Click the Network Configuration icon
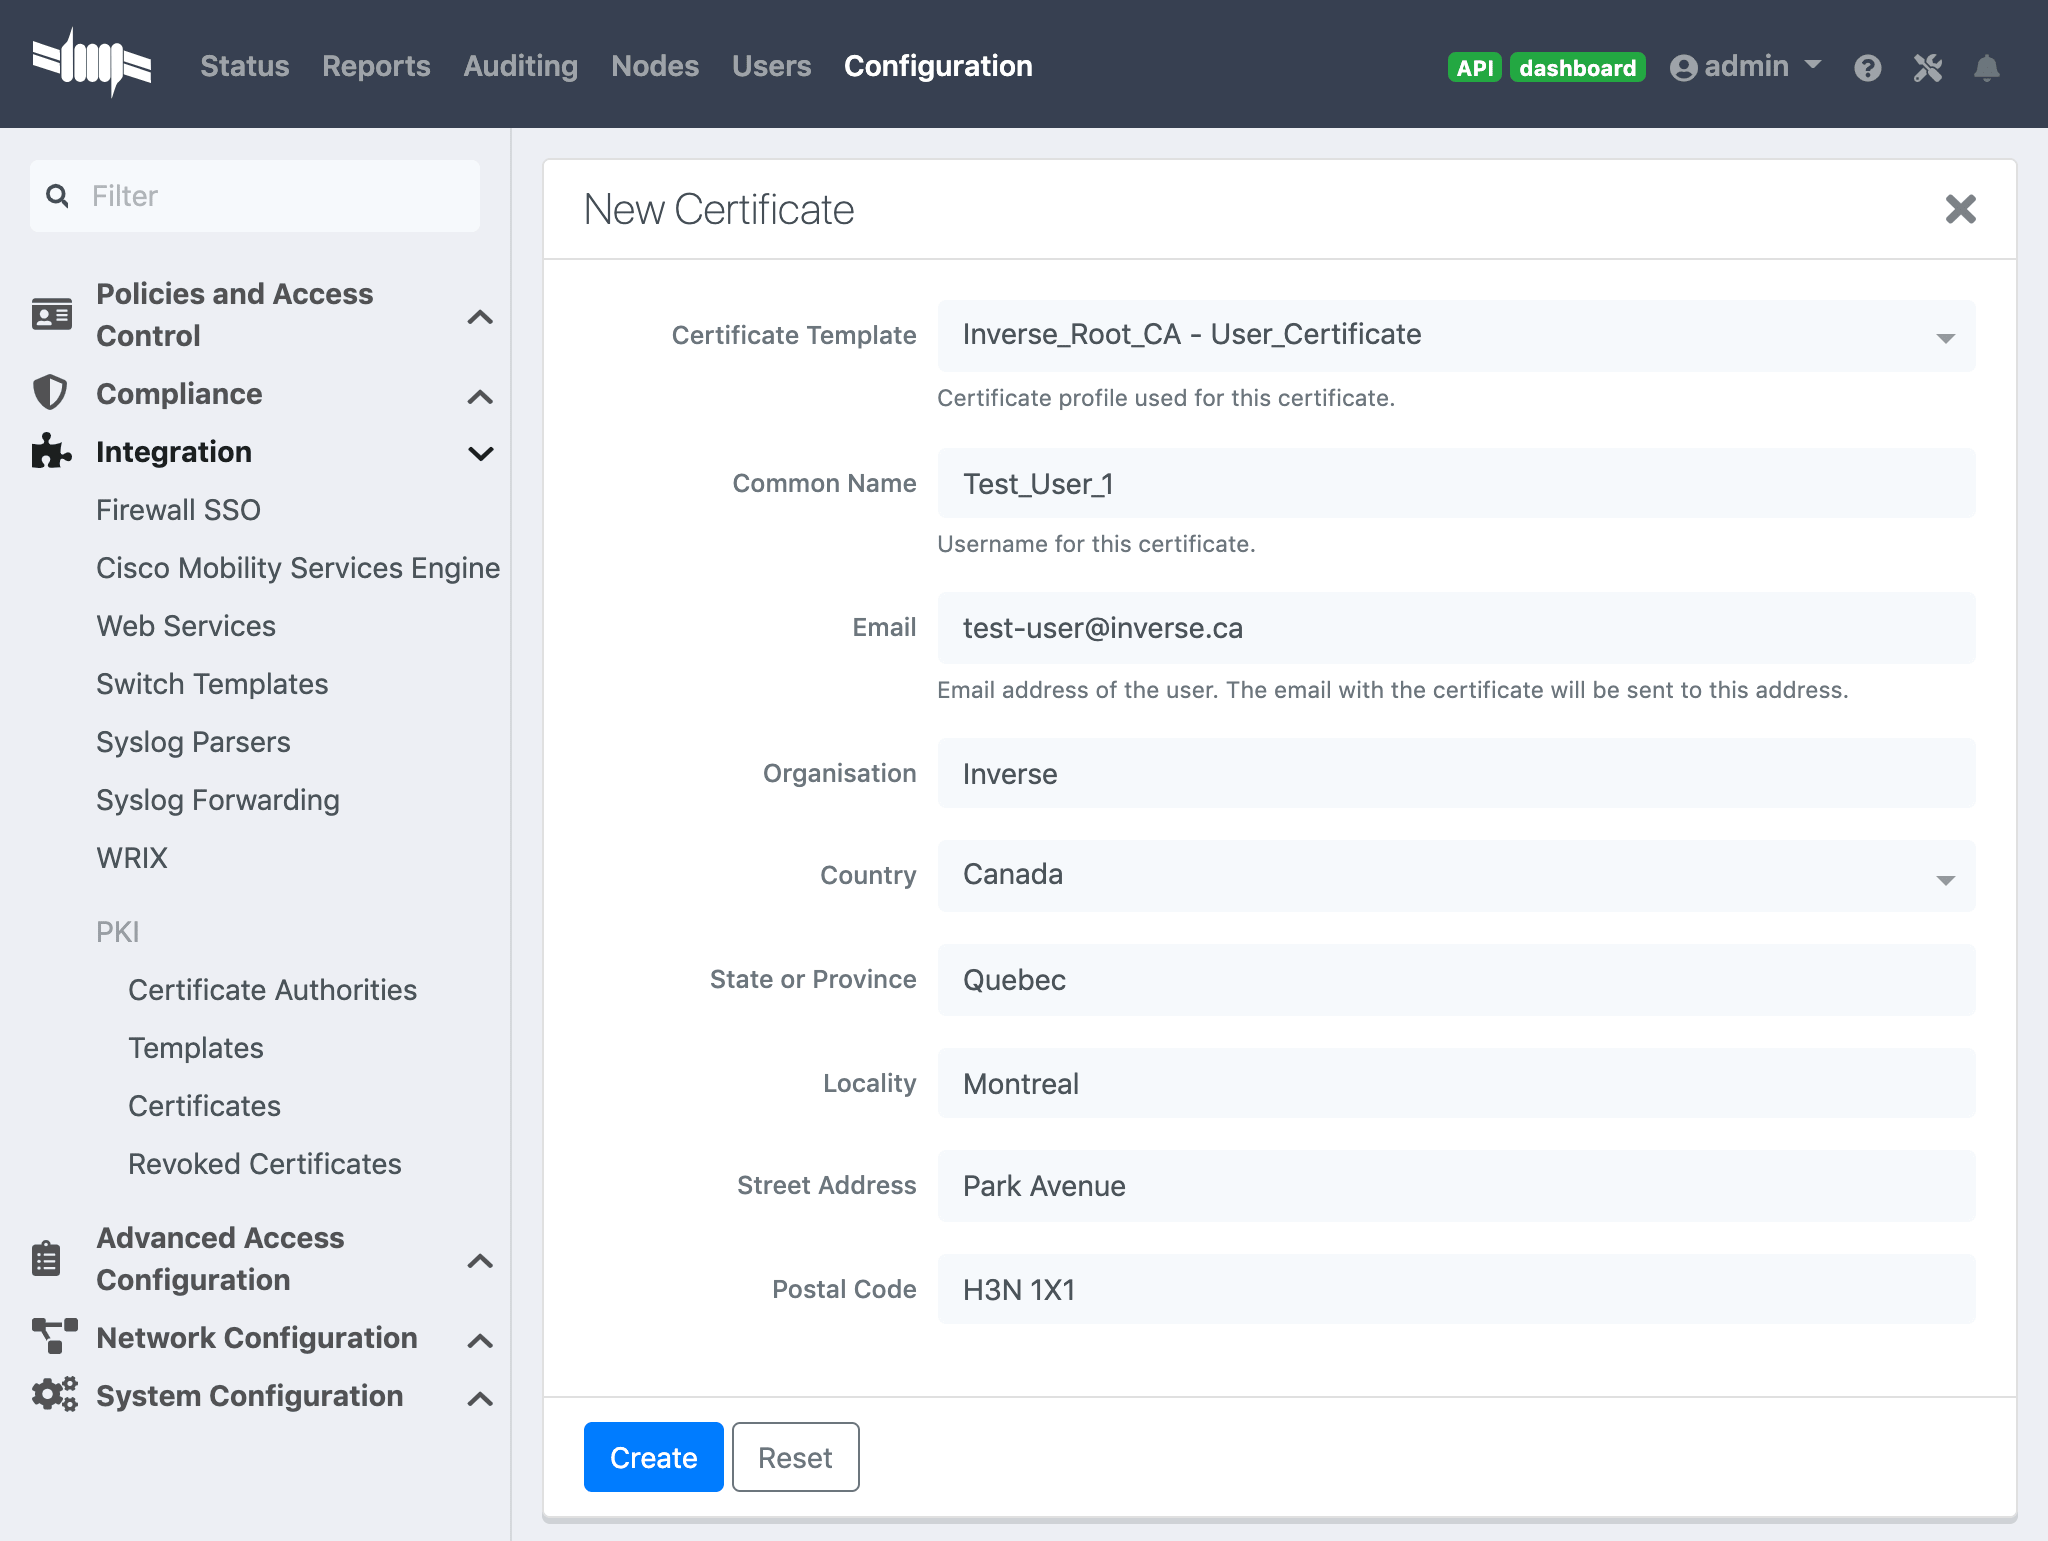 pos(54,1337)
